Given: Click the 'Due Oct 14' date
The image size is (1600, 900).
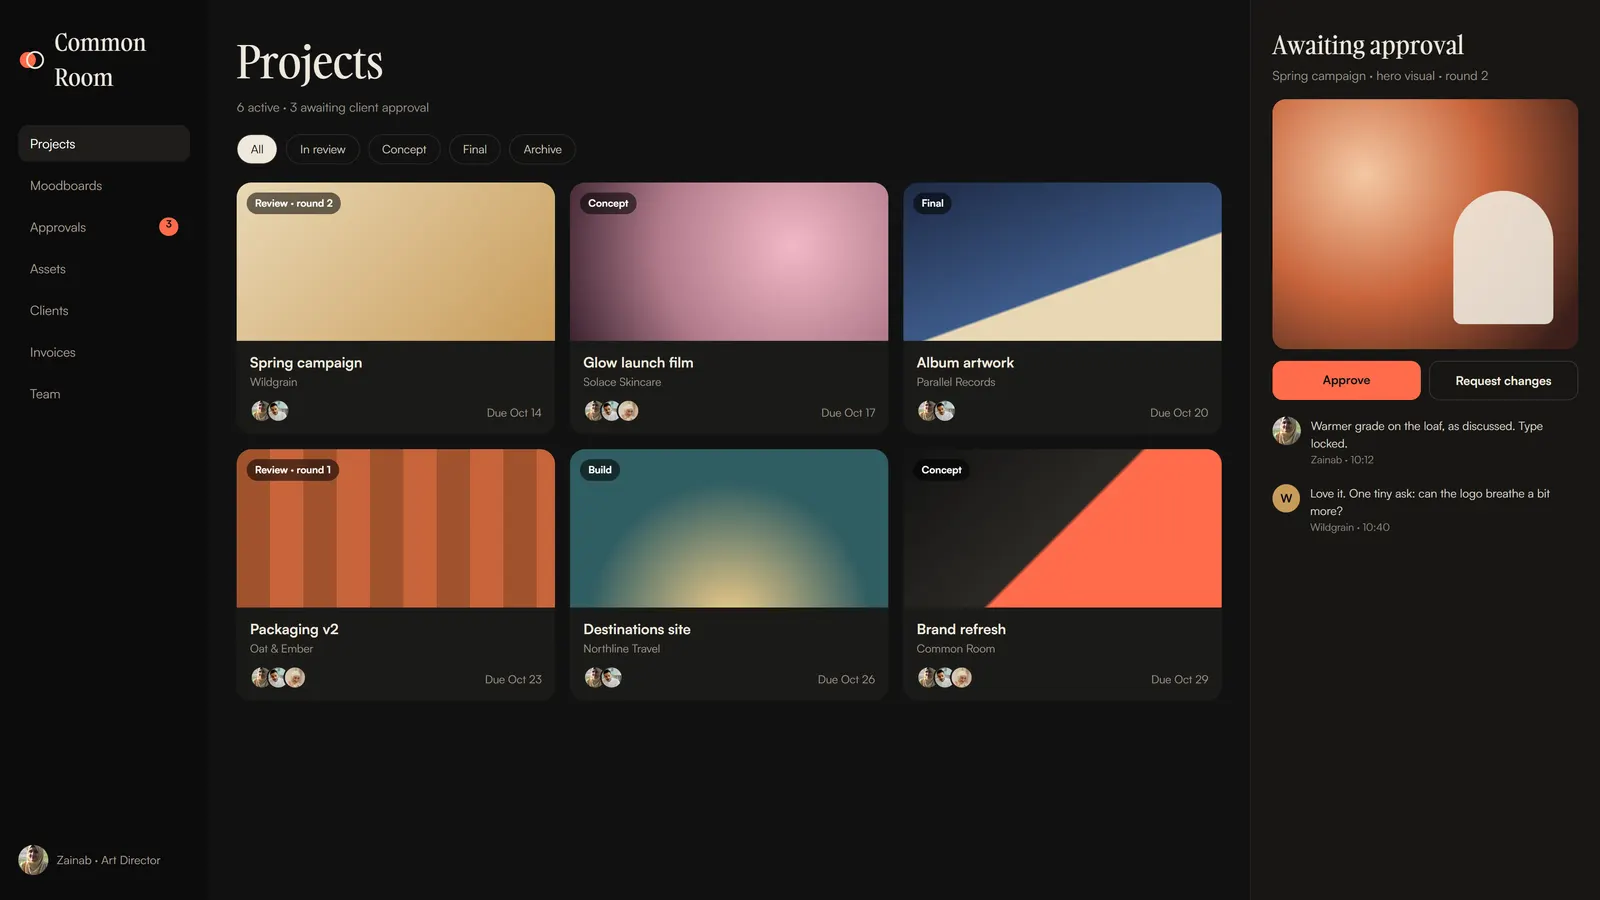Looking at the screenshot, I should (x=514, y=413).
